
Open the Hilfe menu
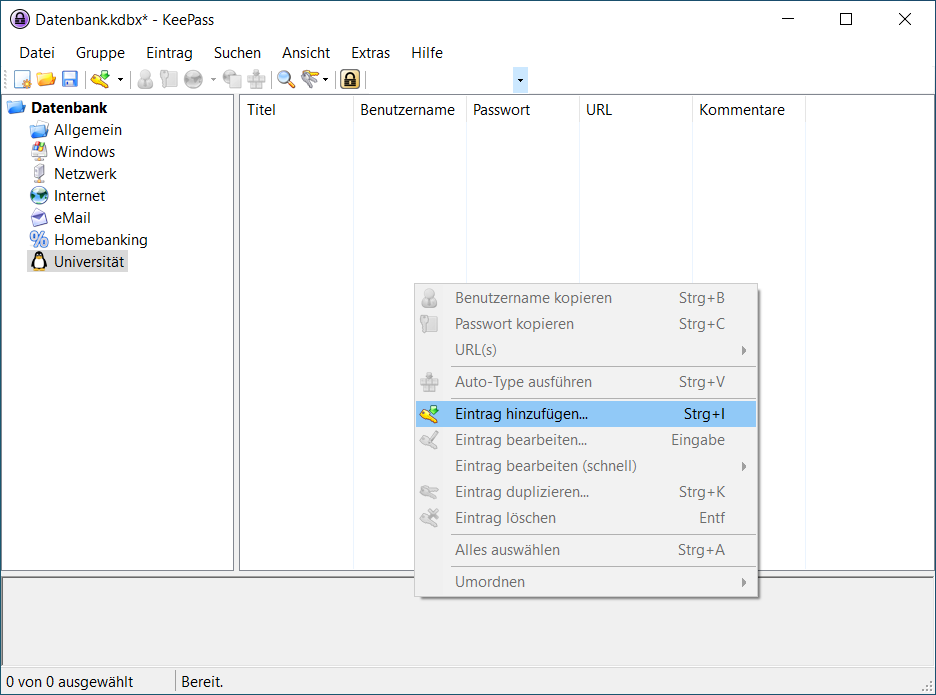pyautogui.click(x=427, y=53)
